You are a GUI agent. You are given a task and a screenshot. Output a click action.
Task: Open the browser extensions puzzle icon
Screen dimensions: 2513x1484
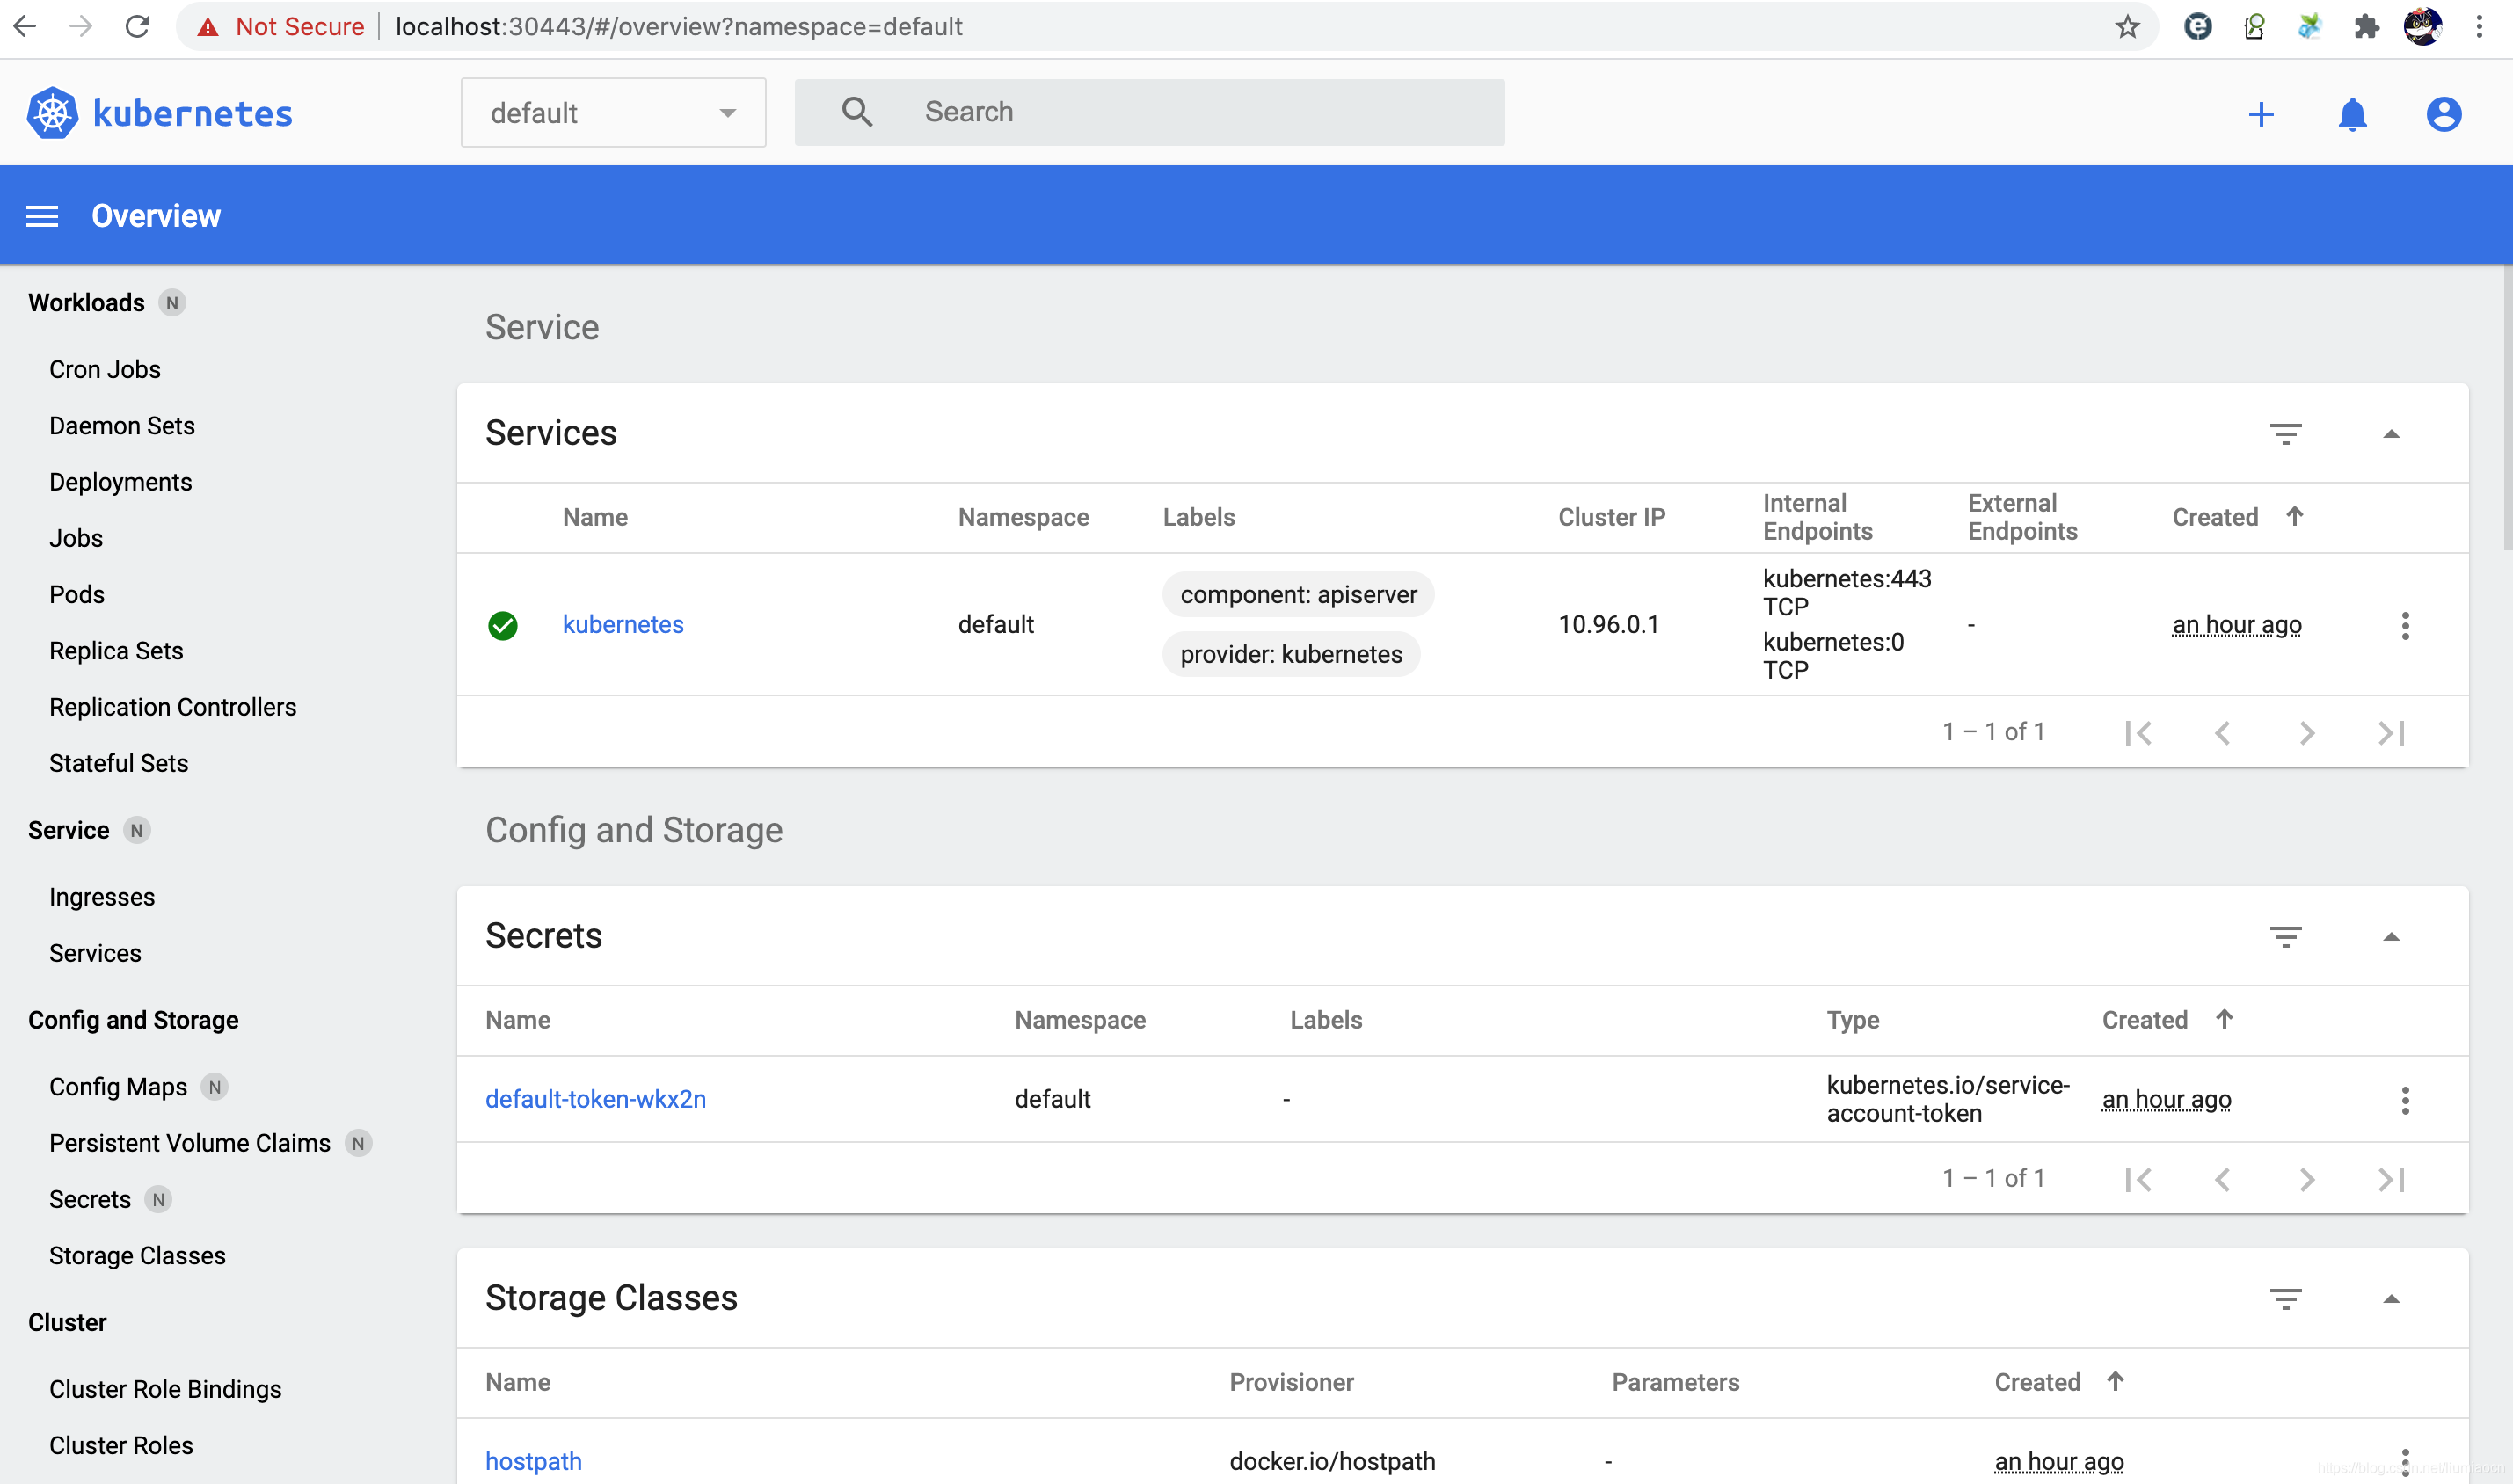click(2366, 27)
